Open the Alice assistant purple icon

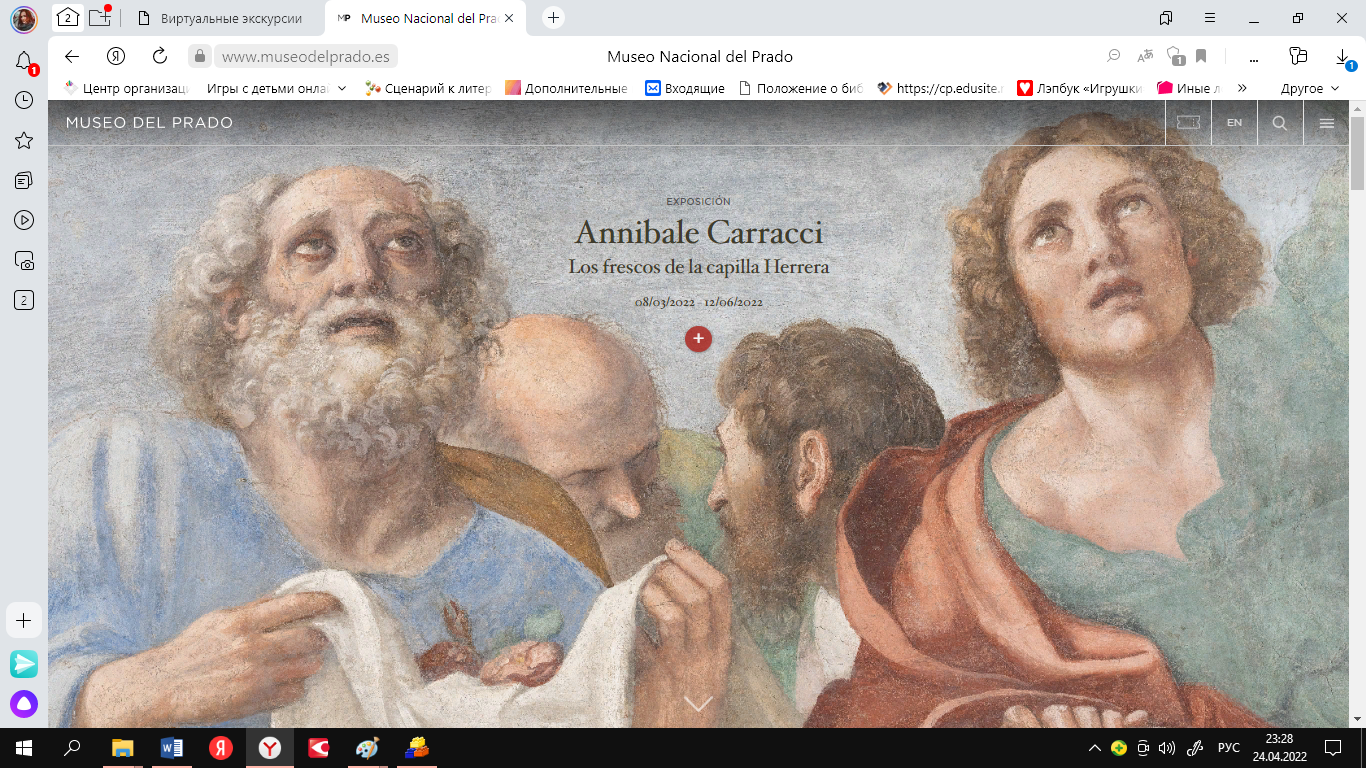point(24,704)
